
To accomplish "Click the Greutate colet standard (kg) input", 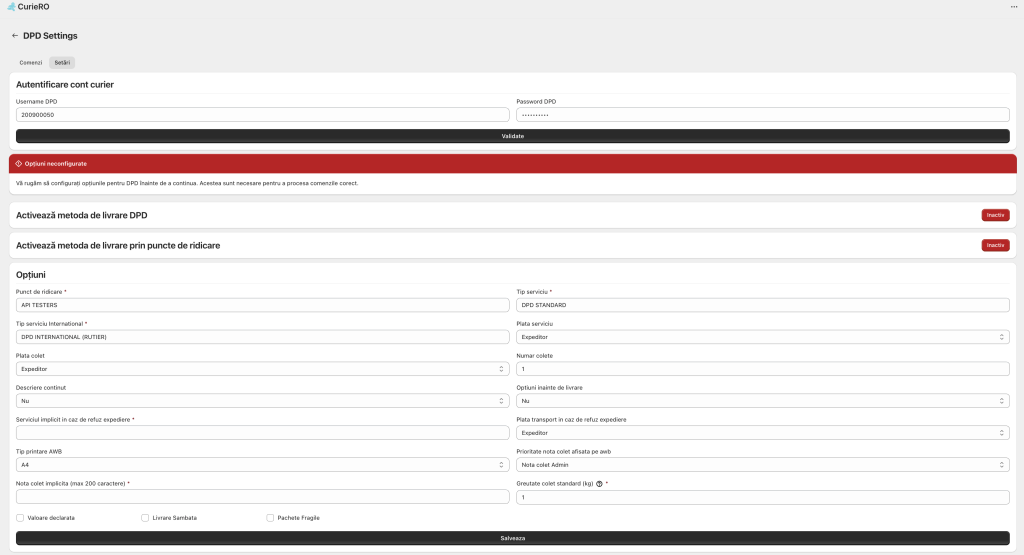I will tap(763, 497).
